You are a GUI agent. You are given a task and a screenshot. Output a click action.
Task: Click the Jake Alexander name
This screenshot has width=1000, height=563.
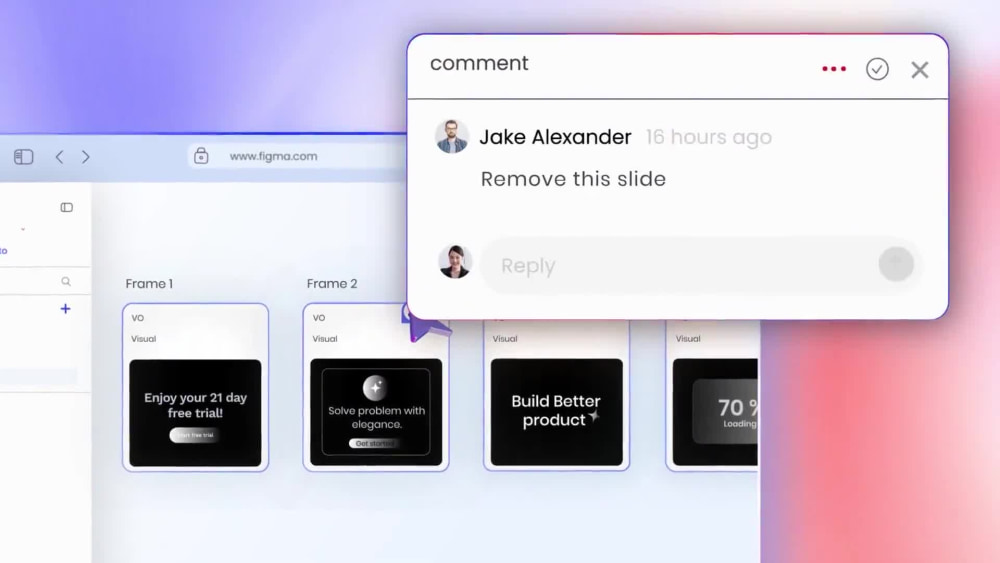[555, 137]
